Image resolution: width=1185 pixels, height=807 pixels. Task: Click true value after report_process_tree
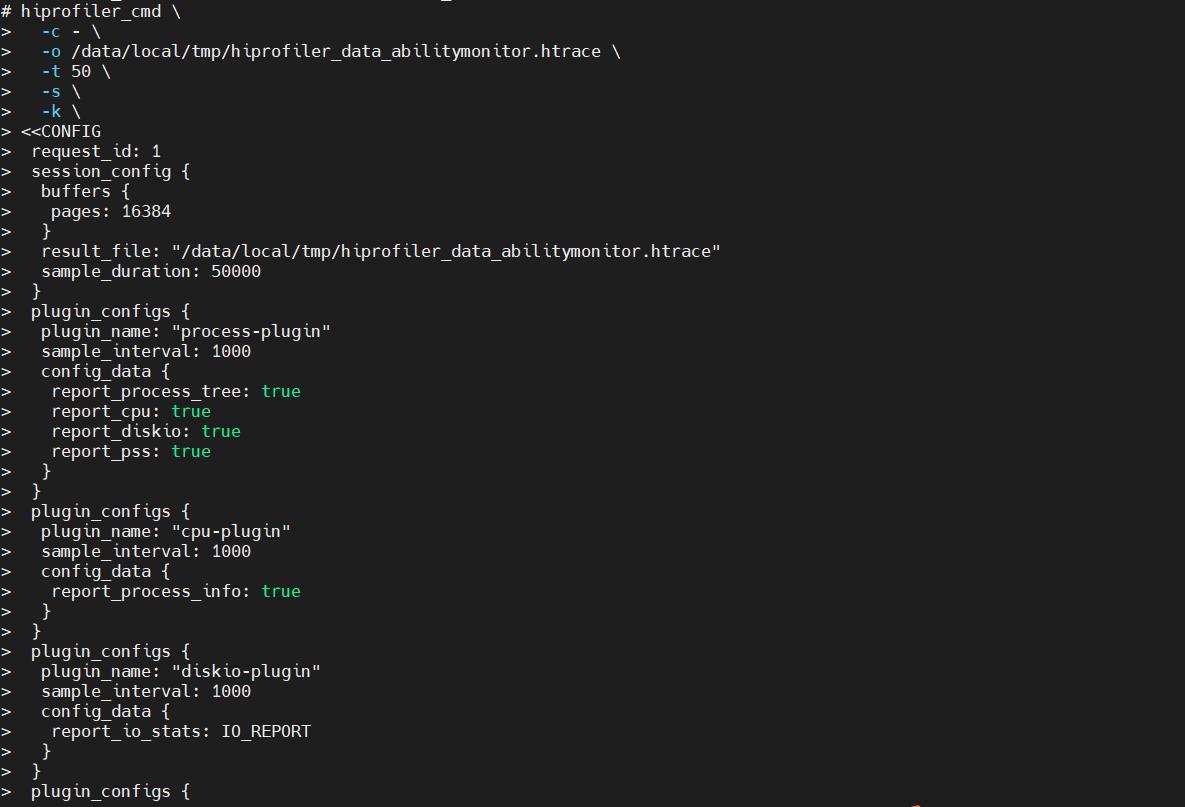(x=281, y=392)
